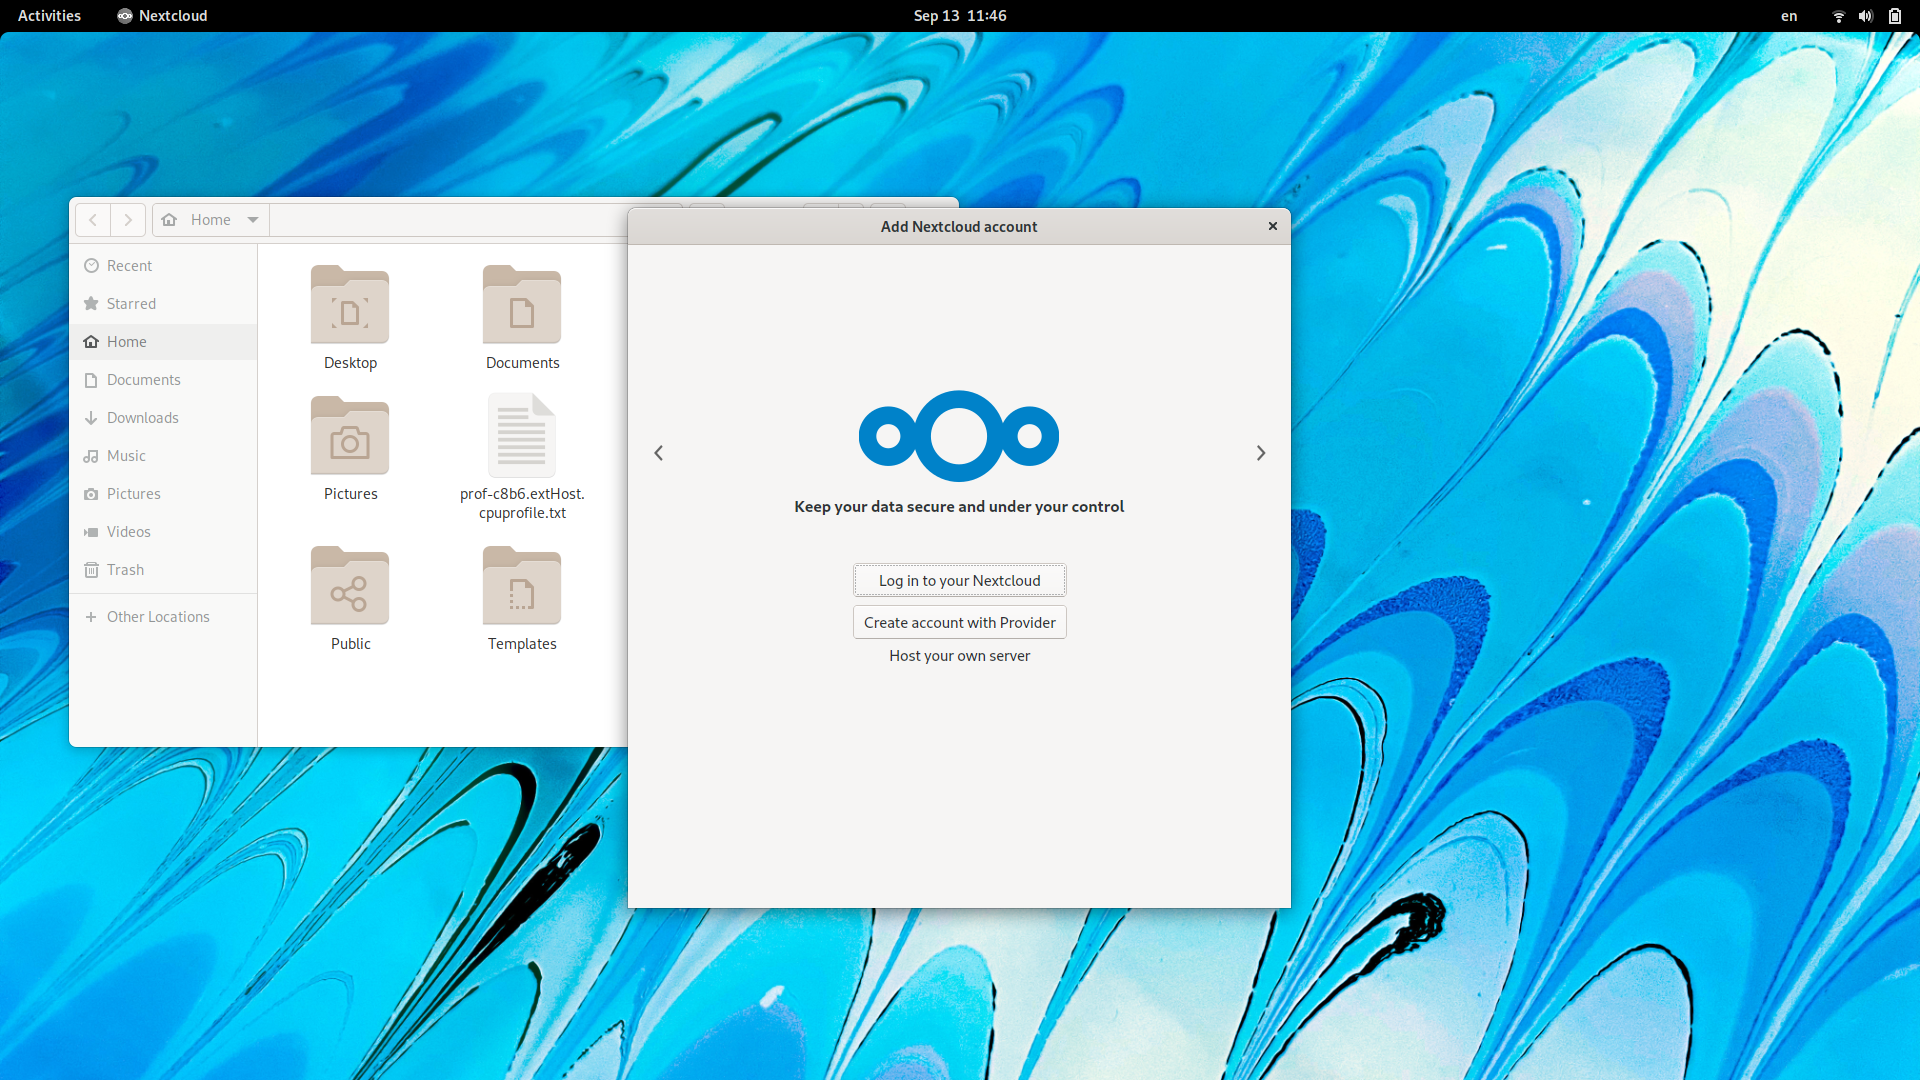
Task: Open the Templates folder
Action: 522,598
